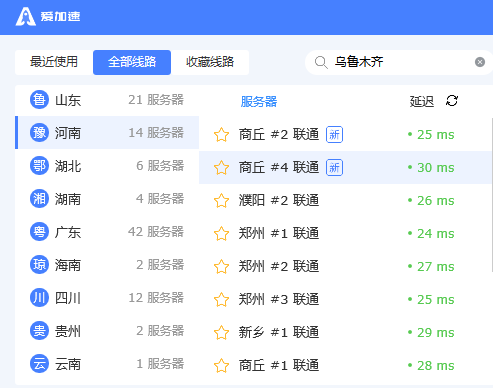Favorite 商丘 #4 联通 with star

[221, 168]
